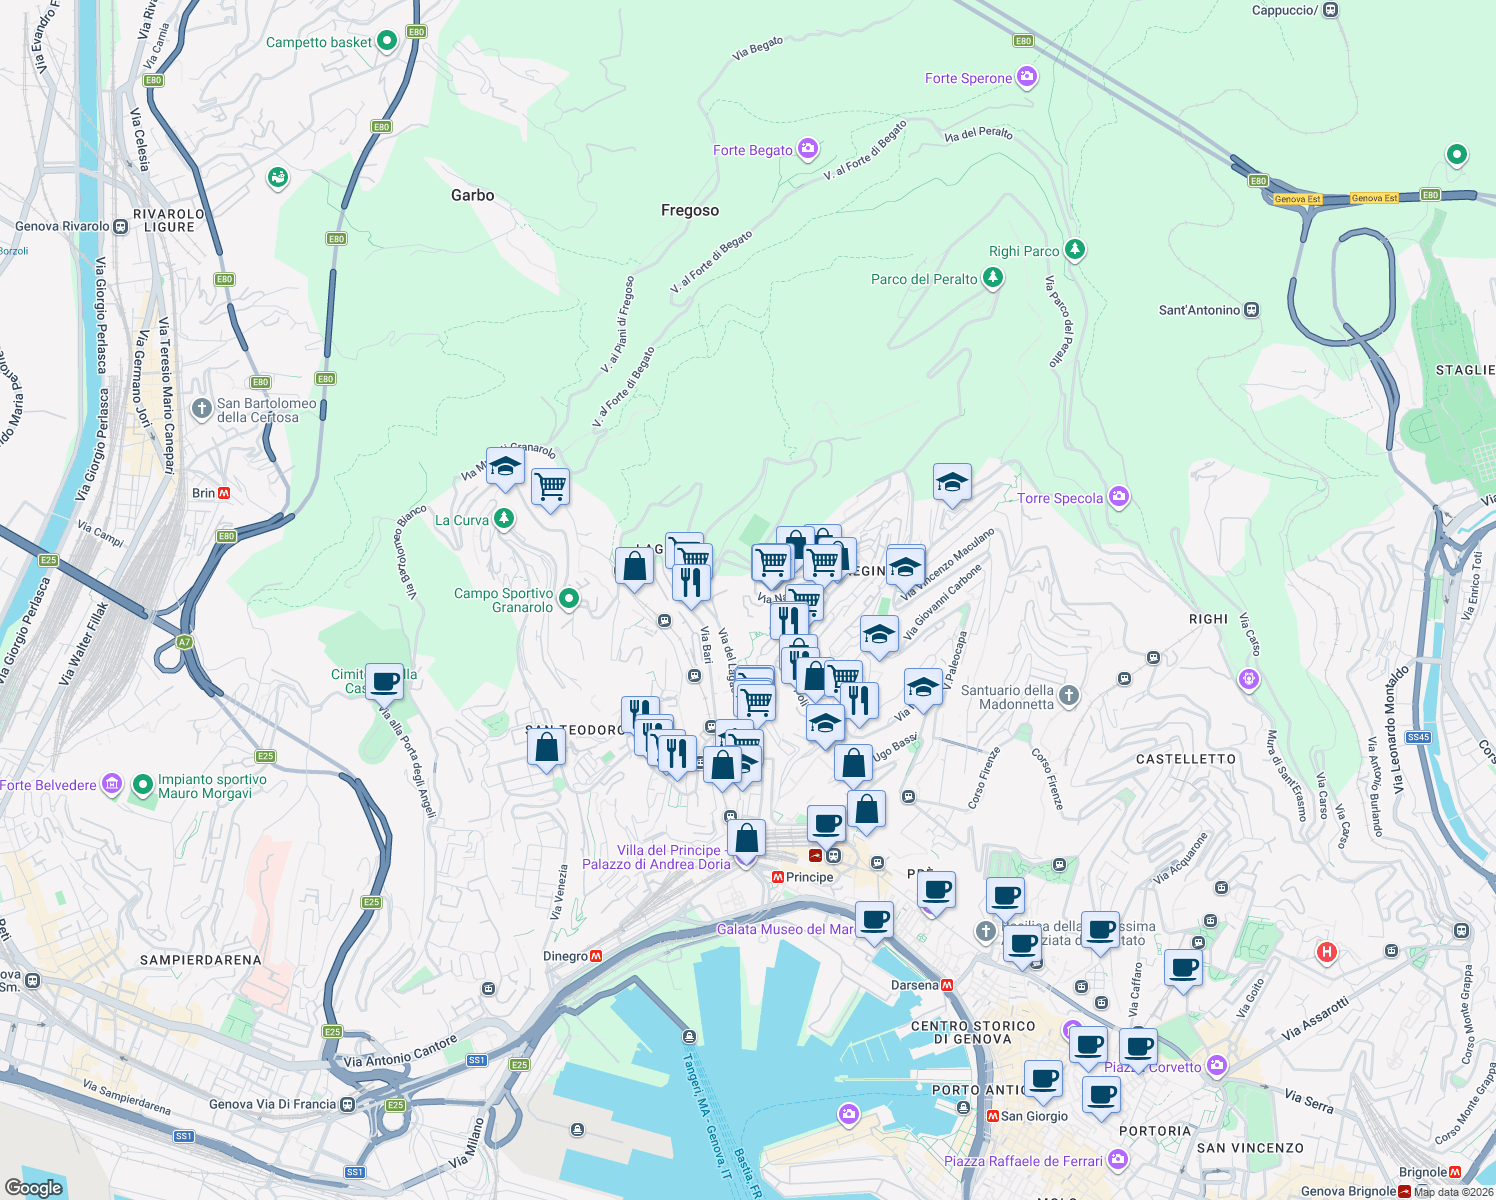
Task: Click the Campetto basket marker
Action: pyautogui.click(x=385, y=41)
